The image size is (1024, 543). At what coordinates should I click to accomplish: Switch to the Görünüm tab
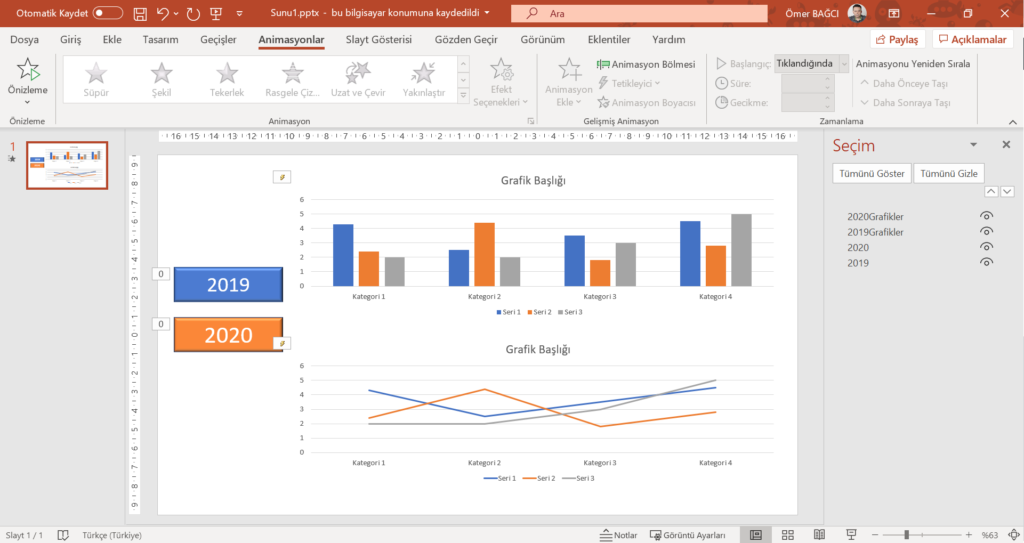tap(543, 39)
